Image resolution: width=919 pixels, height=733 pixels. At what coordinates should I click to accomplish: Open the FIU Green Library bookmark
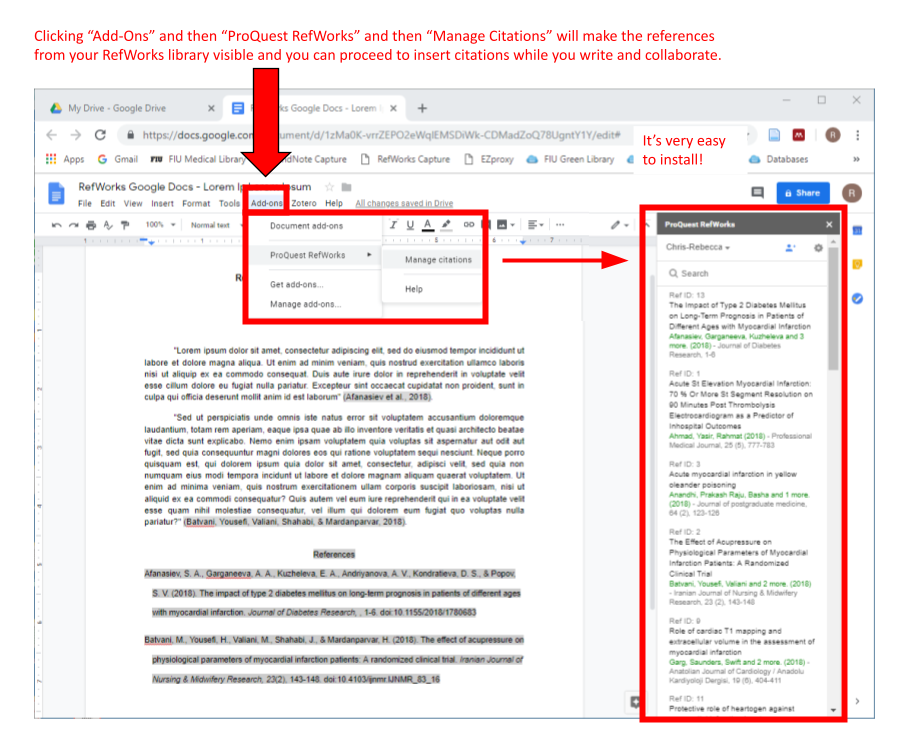[570, 159]
